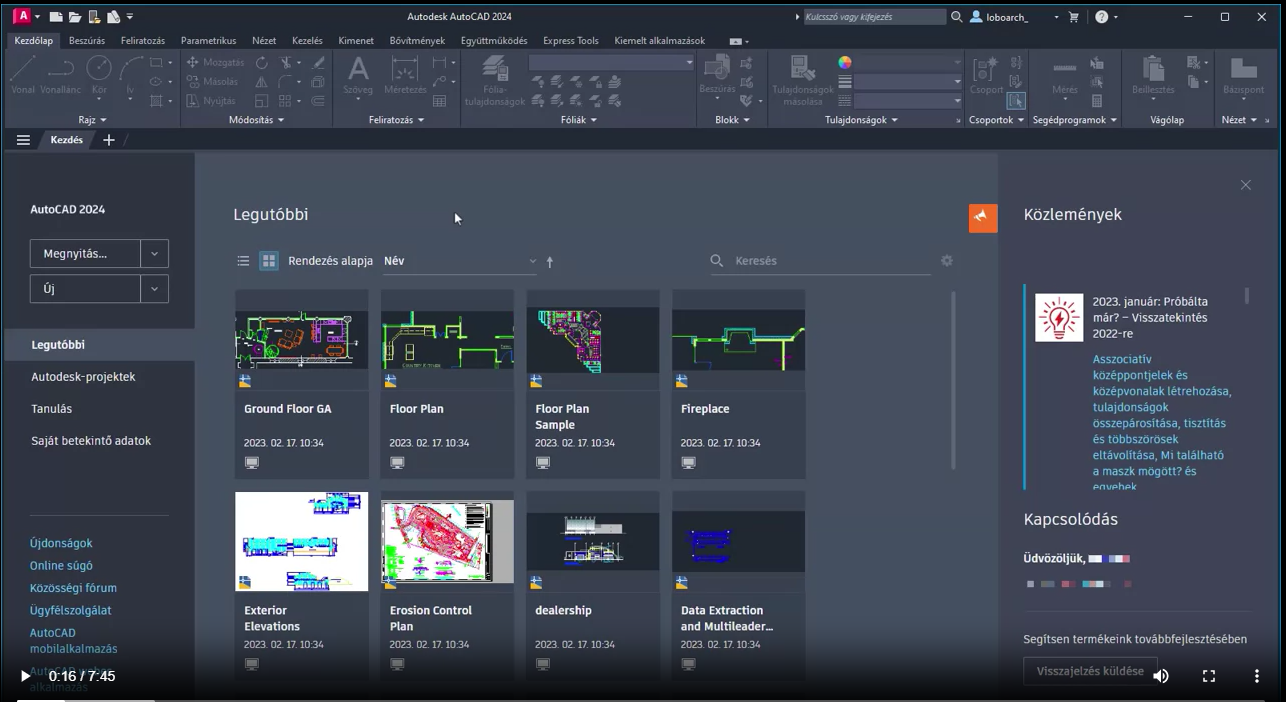The width and height of the screenshot is (1286, 702).
Task: Expand the Fóliák panel
Action: (x=579, y=120)
